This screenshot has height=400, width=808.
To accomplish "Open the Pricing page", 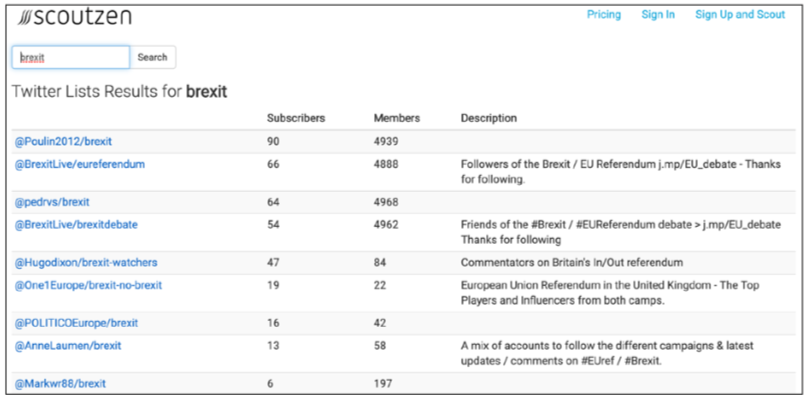I will tap(603, 15).
